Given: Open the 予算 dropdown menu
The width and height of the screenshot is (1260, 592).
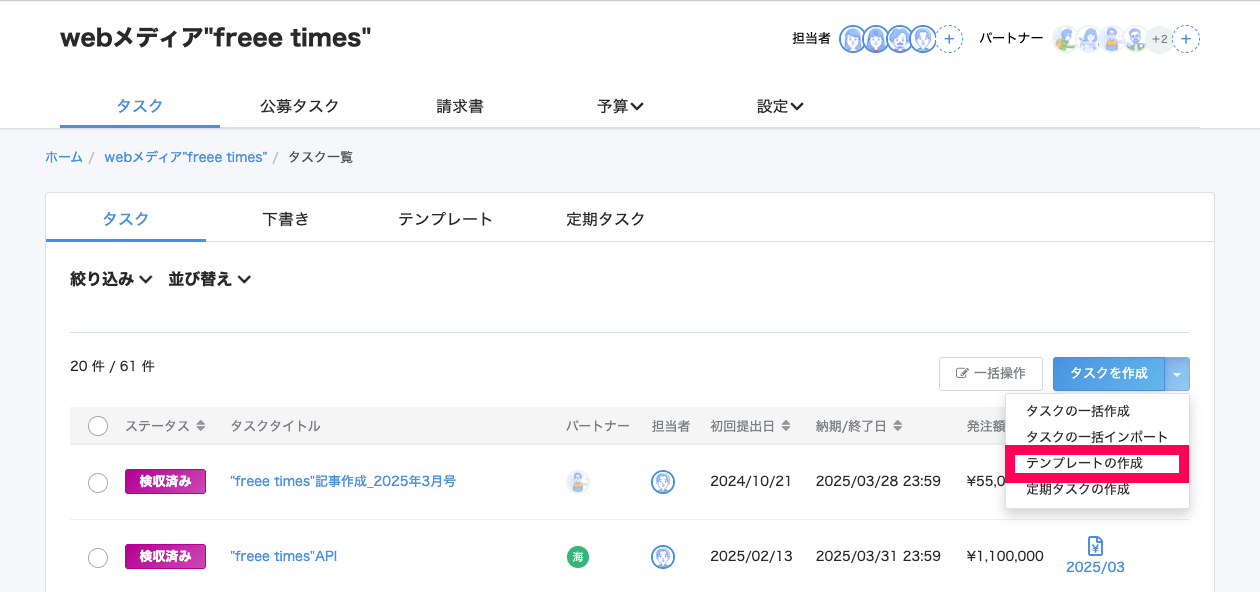Looking at the screenshot, I should (620, 106).
